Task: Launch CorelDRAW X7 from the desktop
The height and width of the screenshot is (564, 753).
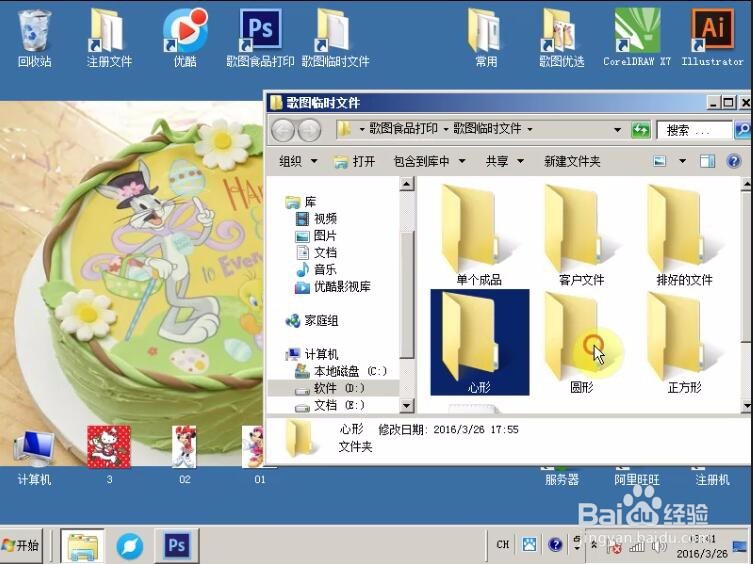Action: point(637,38)
